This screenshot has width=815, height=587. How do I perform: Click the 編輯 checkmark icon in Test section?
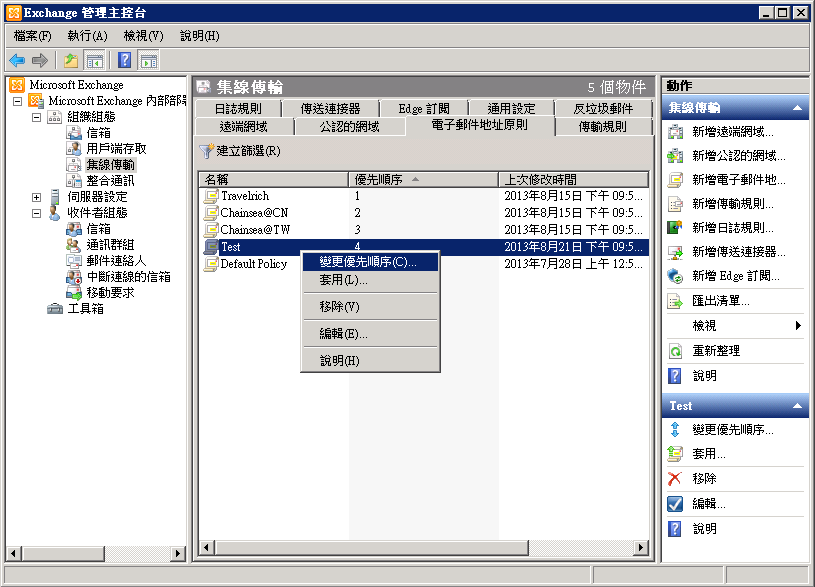pyautogui.click(x=675, y=504)
